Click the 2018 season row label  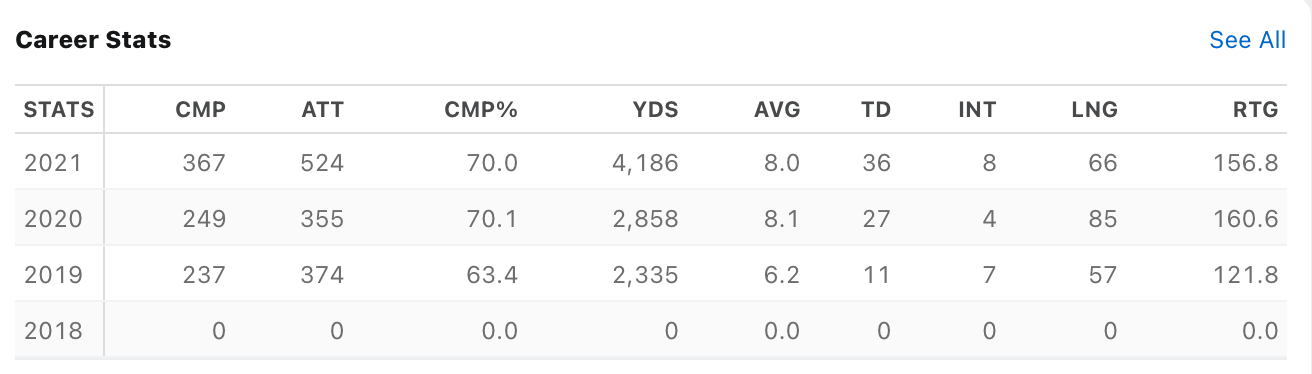click(51, 330)
